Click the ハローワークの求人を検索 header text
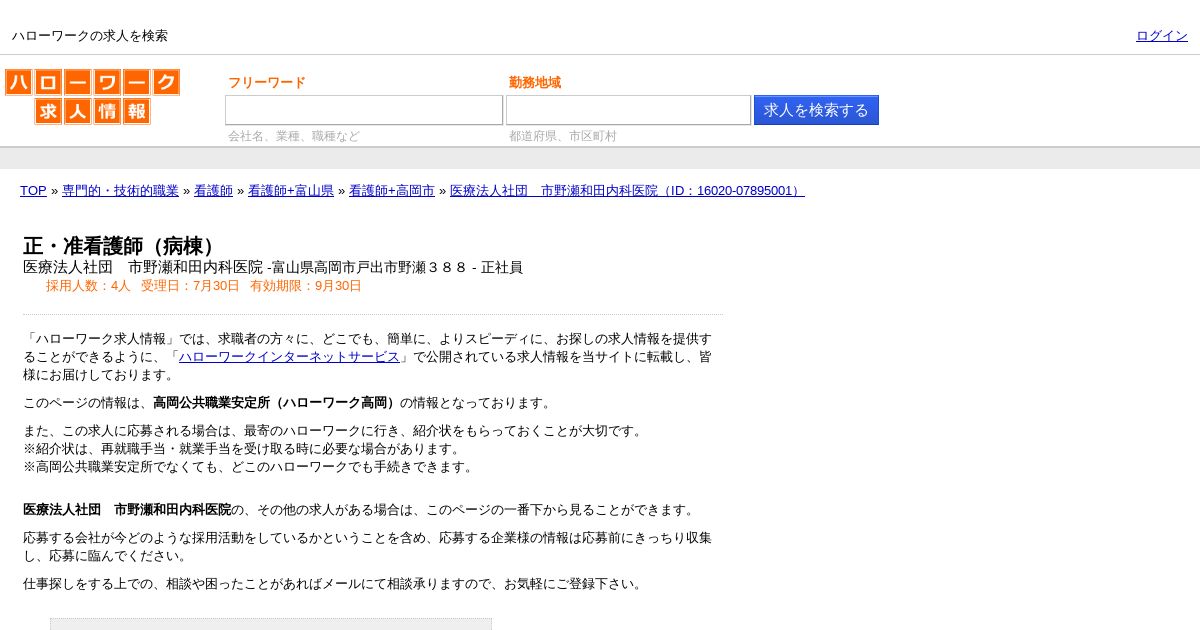 coord(90,36)
